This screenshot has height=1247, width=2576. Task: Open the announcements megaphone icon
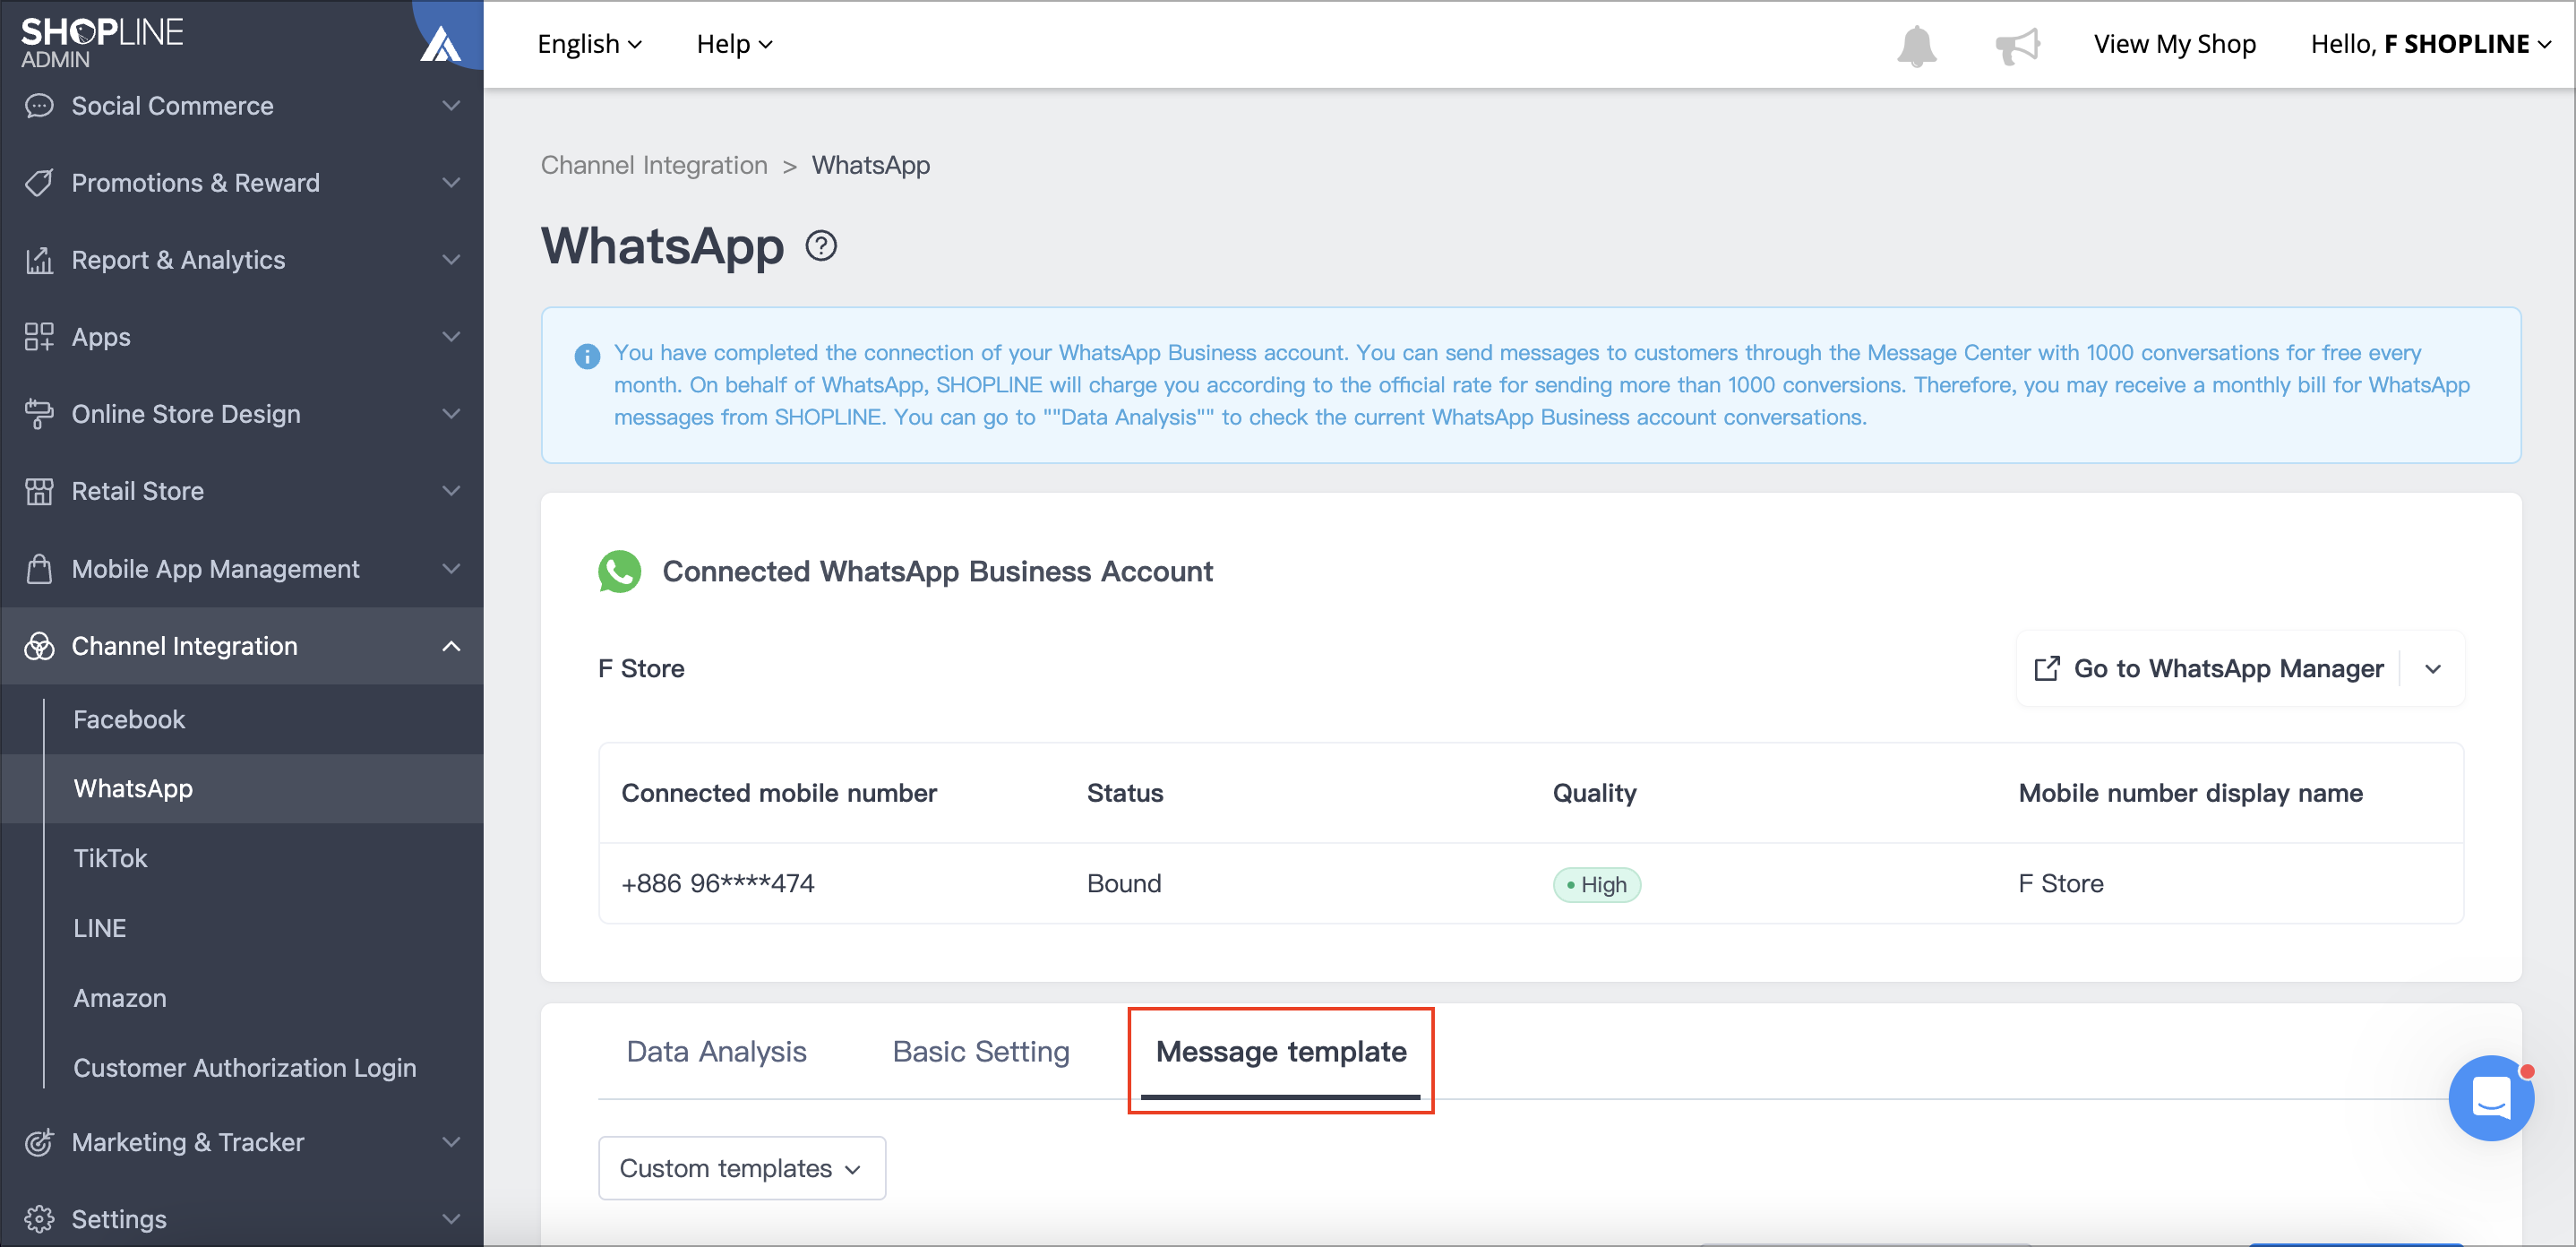2016,45
